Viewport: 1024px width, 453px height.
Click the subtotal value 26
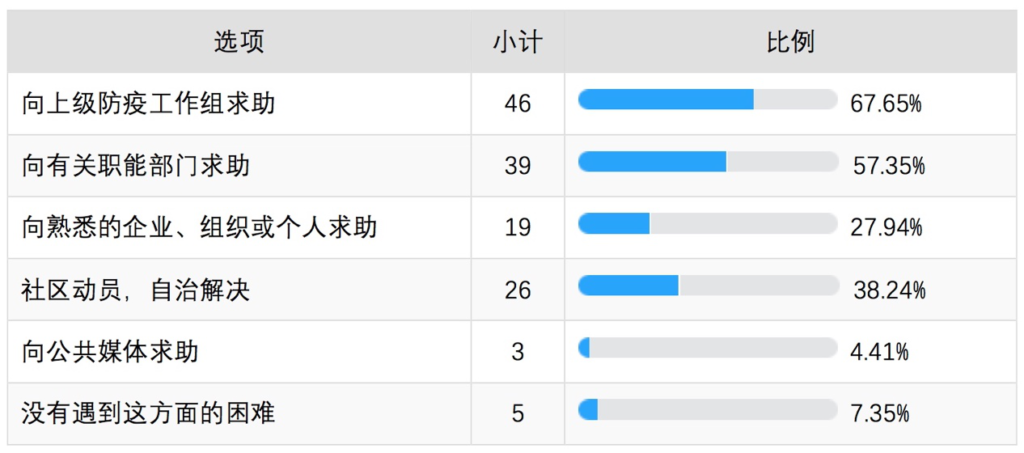(517, 290)
